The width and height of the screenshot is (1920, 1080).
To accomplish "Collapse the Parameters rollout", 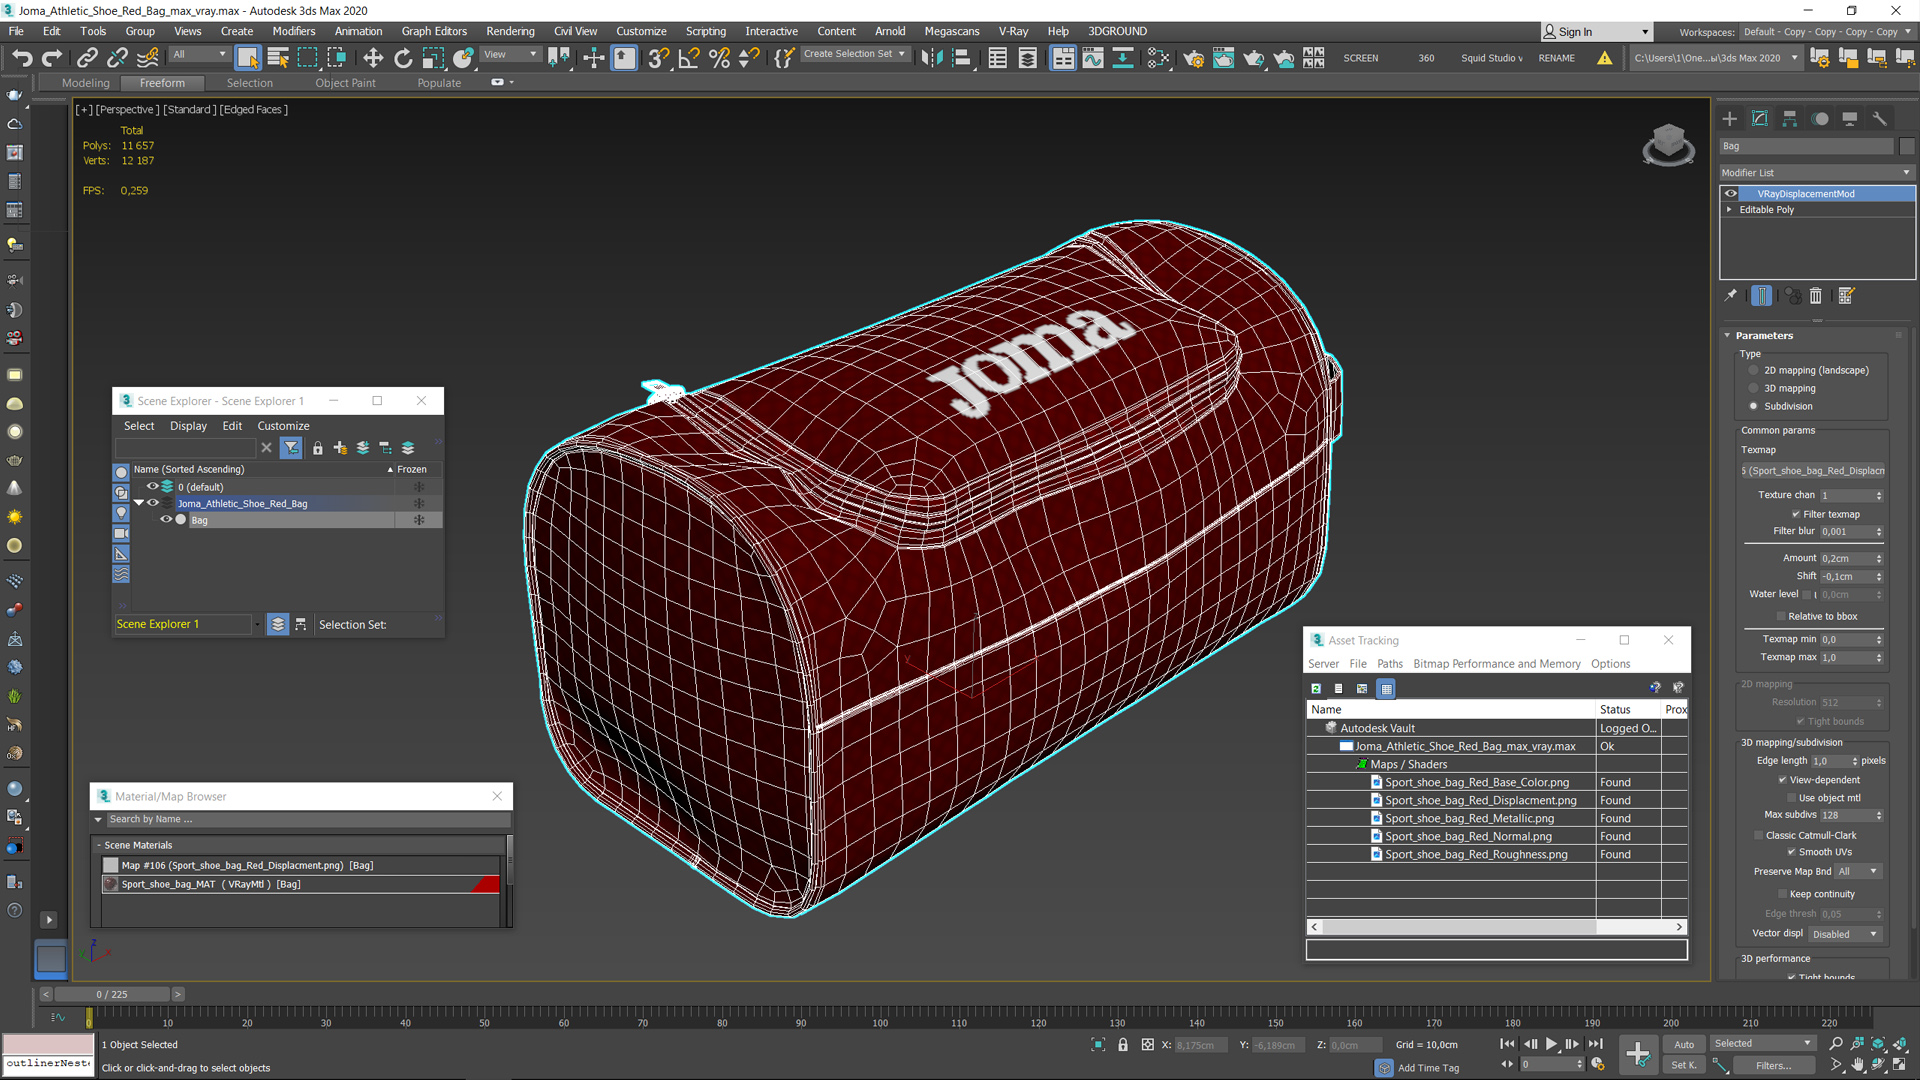I will [x=1727, y=335].
